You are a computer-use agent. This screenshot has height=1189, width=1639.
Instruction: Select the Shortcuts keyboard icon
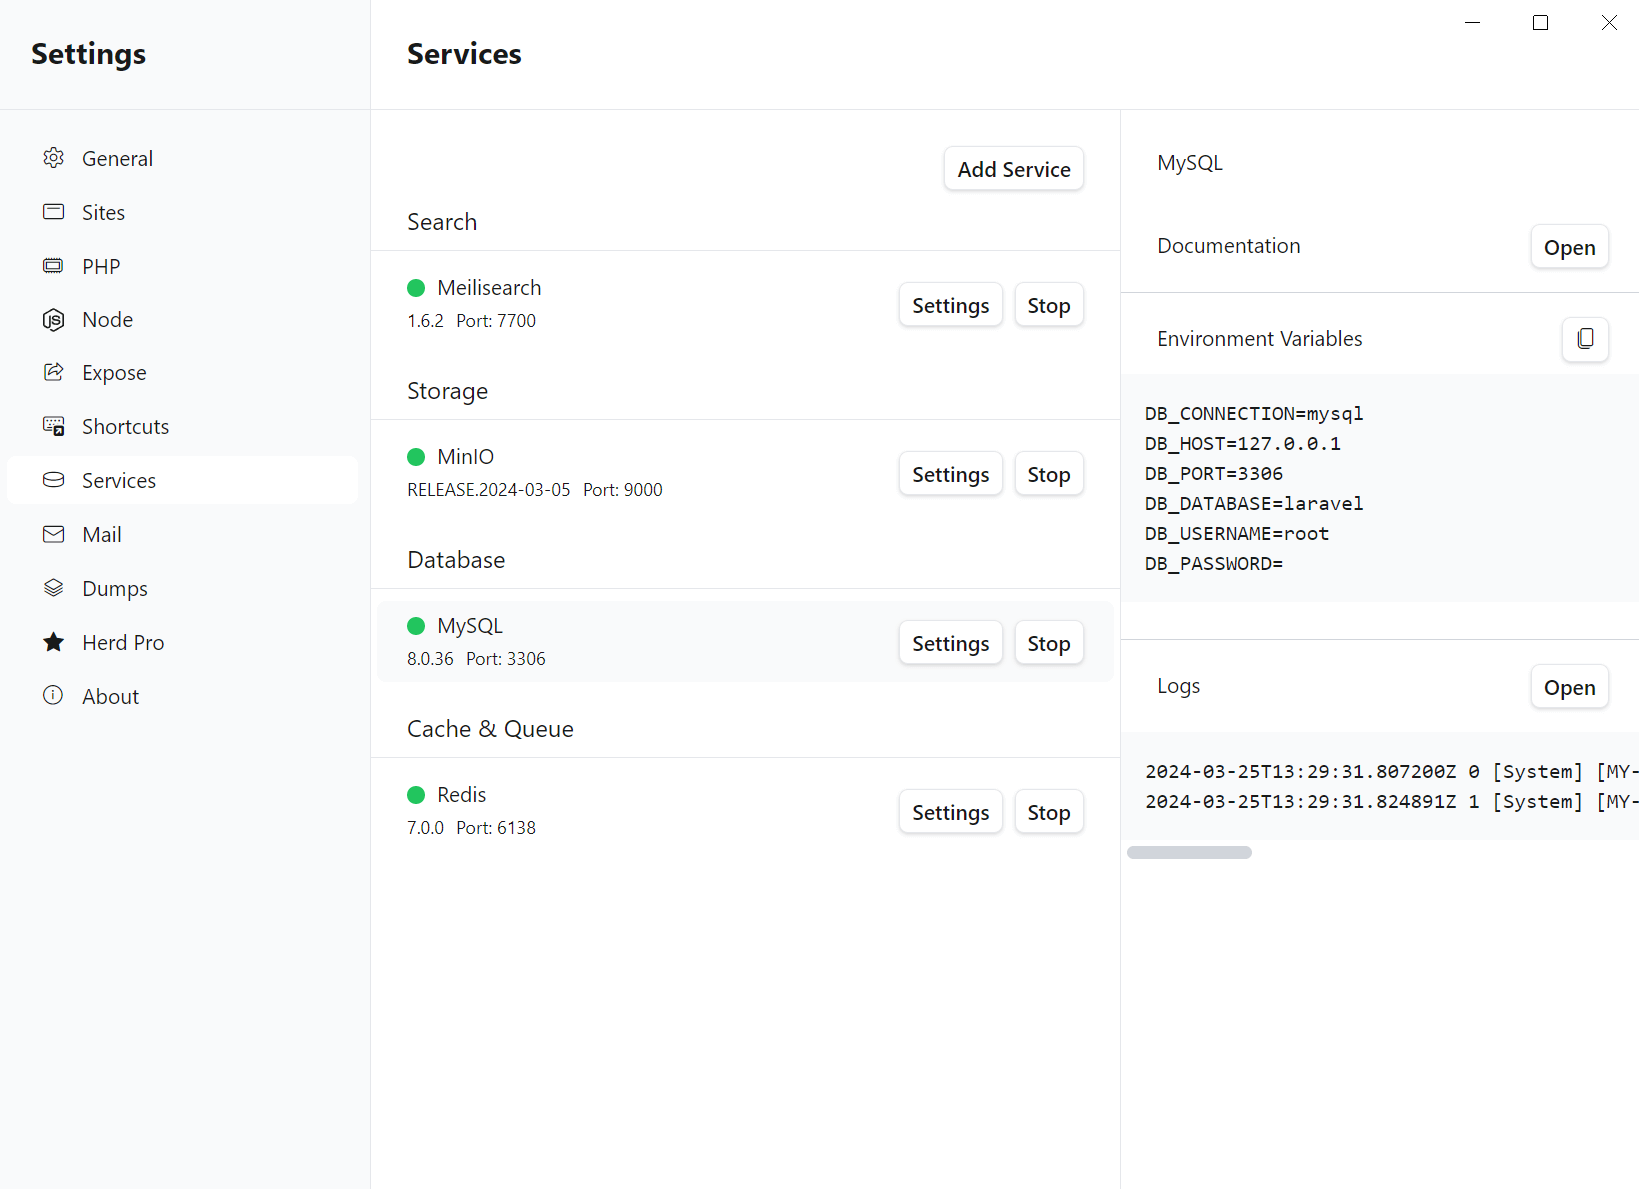point(53,426)
